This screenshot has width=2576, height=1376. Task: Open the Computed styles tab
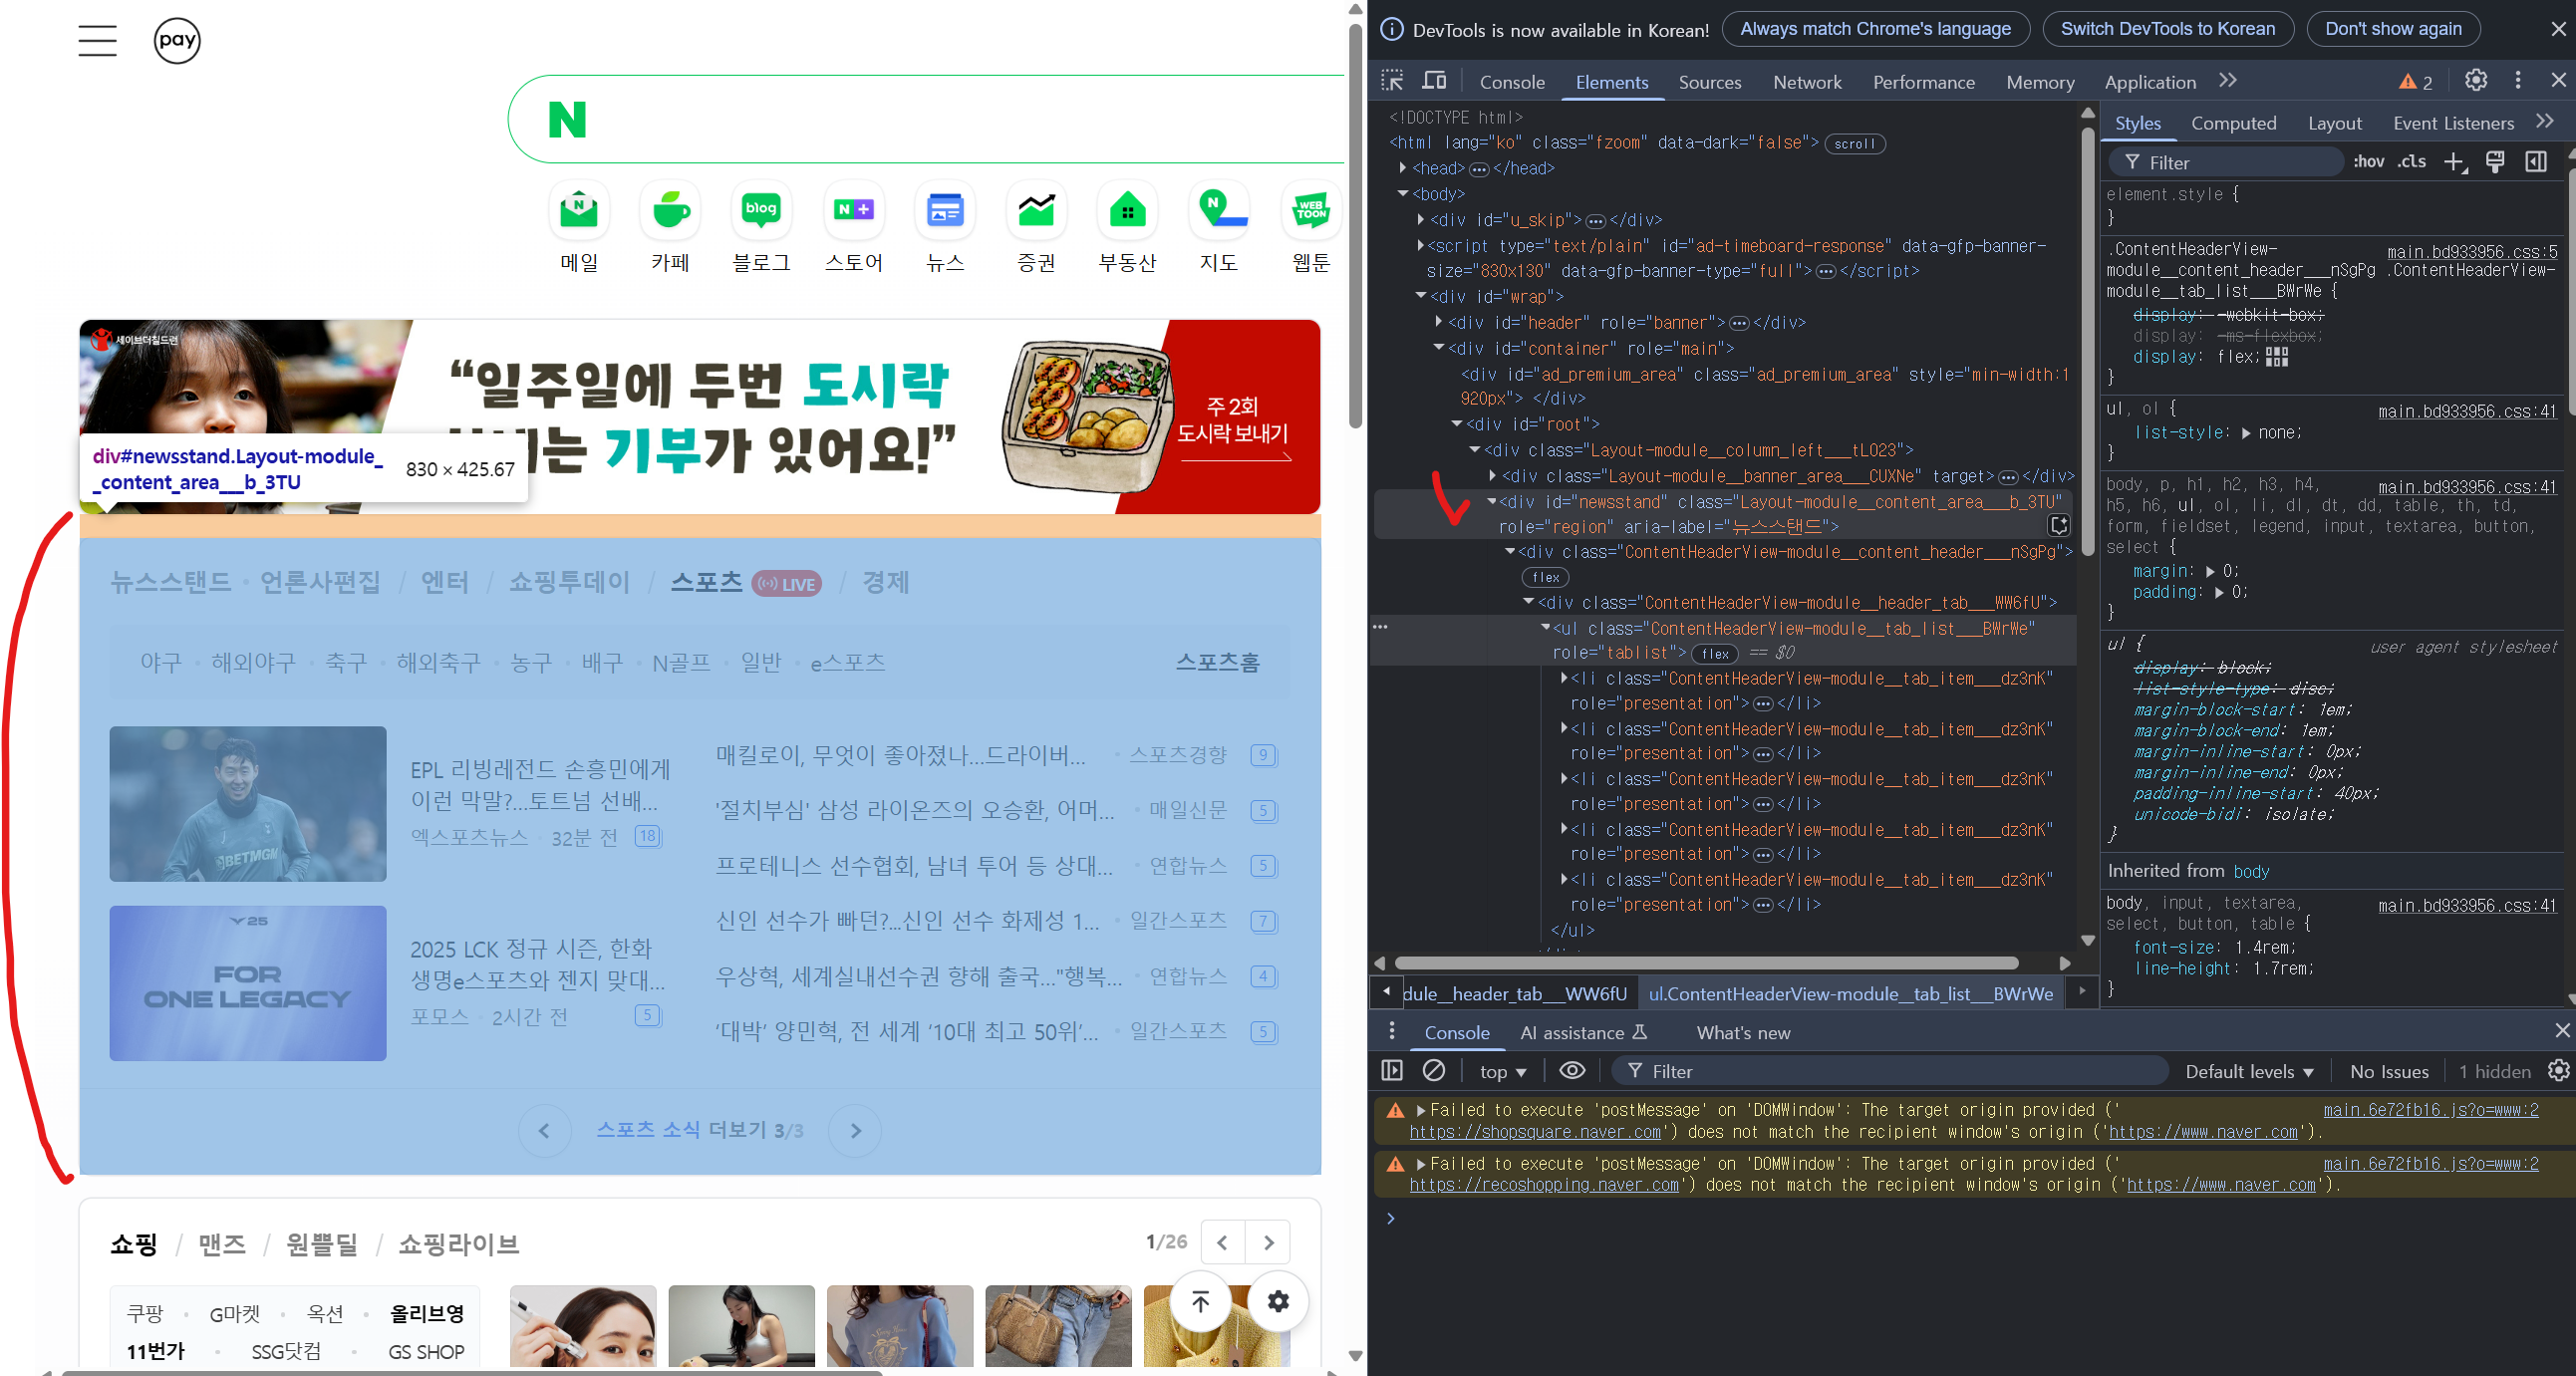[x=2233, y=123]
